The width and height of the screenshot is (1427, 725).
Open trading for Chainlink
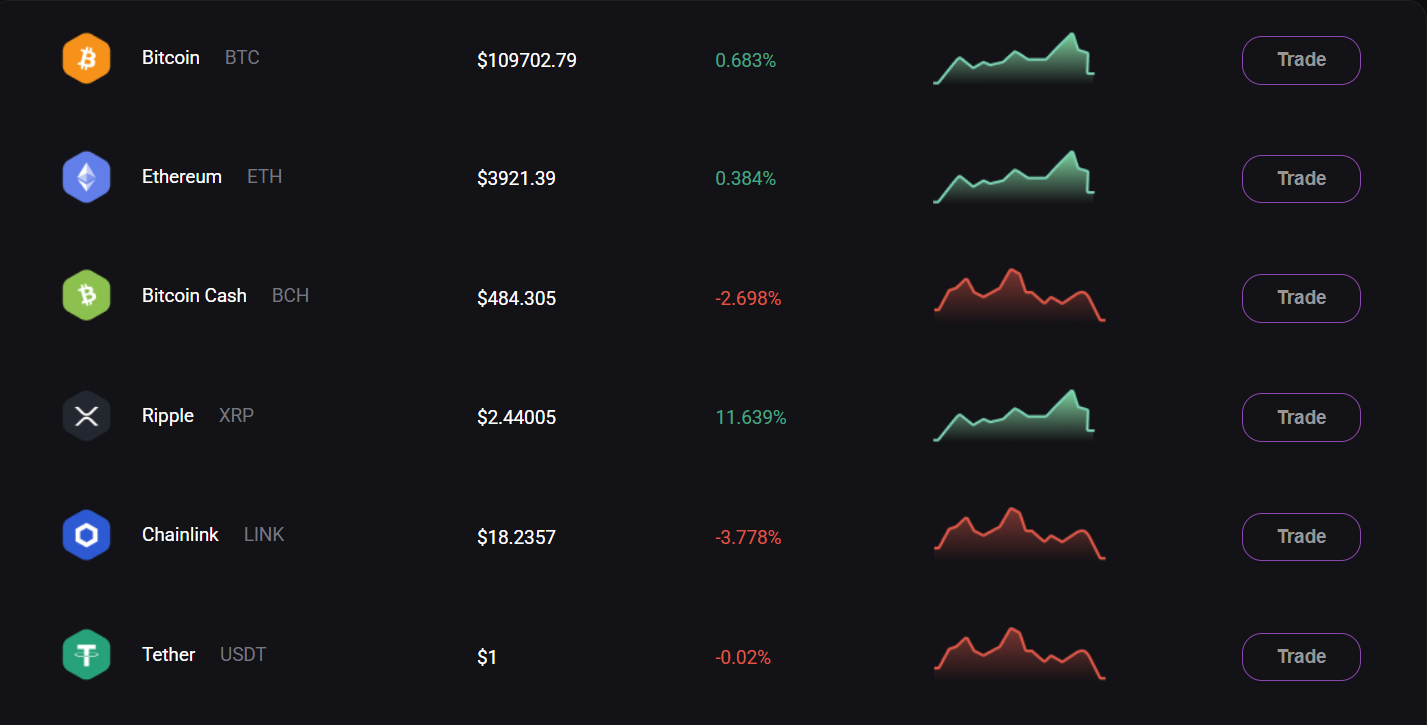1300,537
